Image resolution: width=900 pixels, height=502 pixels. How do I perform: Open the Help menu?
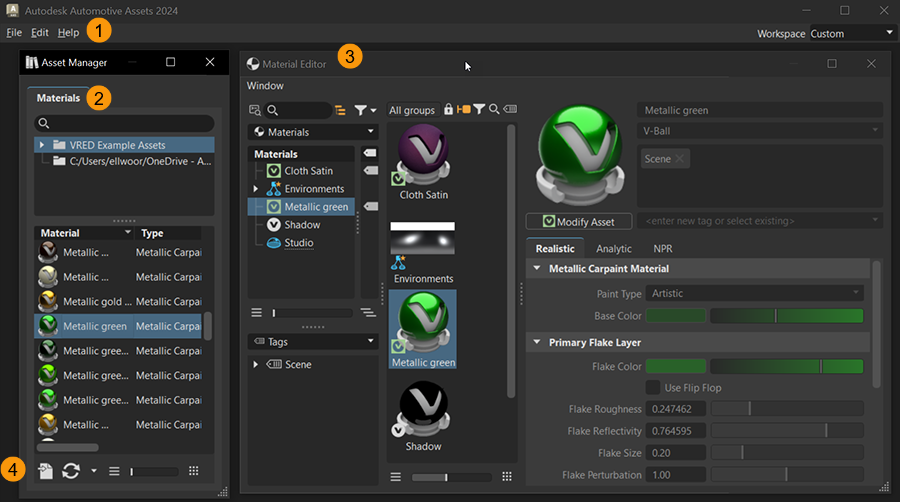tap(68, 33)
